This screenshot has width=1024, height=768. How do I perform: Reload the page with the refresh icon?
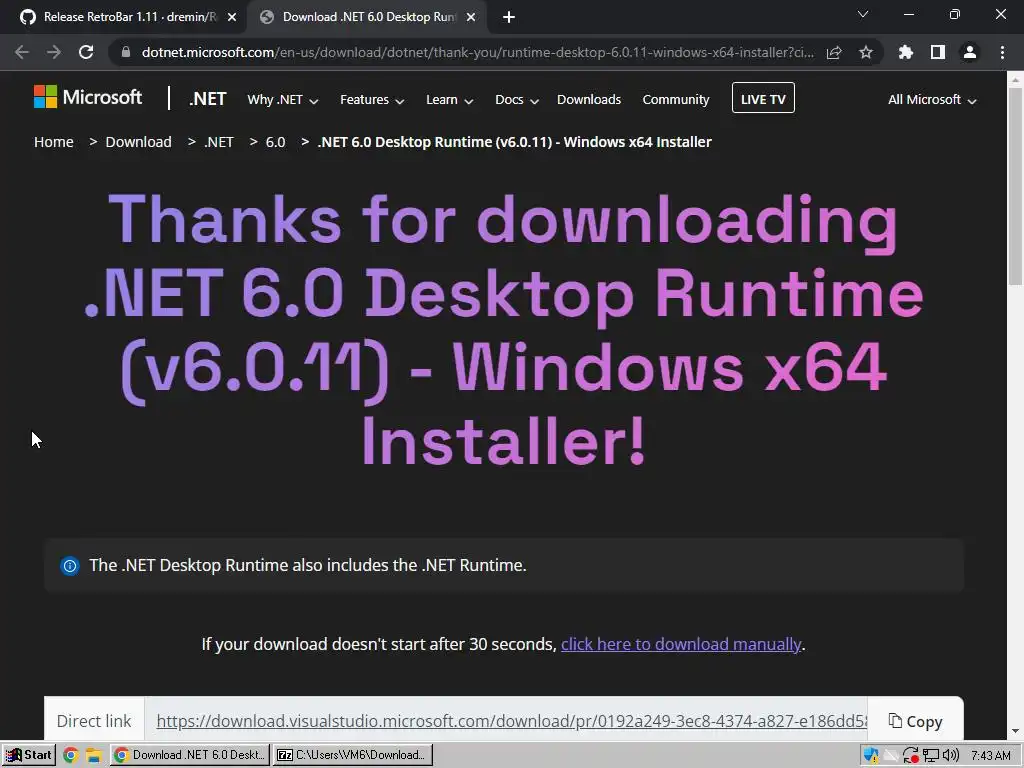point(86,52)
